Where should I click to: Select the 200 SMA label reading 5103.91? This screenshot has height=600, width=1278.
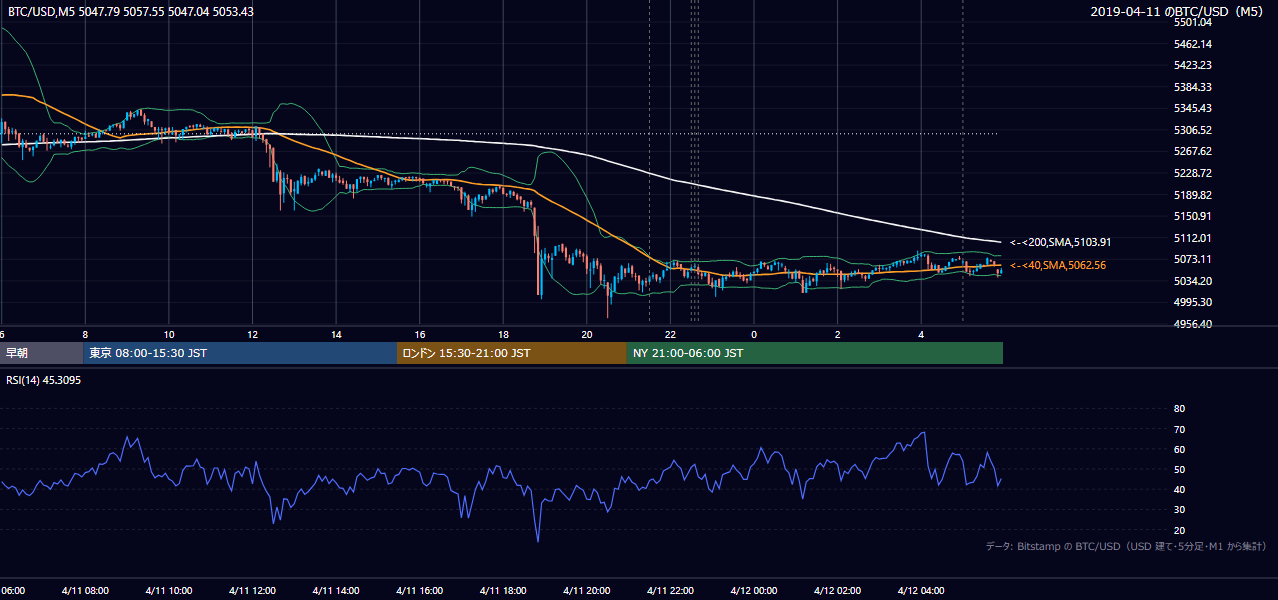click(1061, 242)
